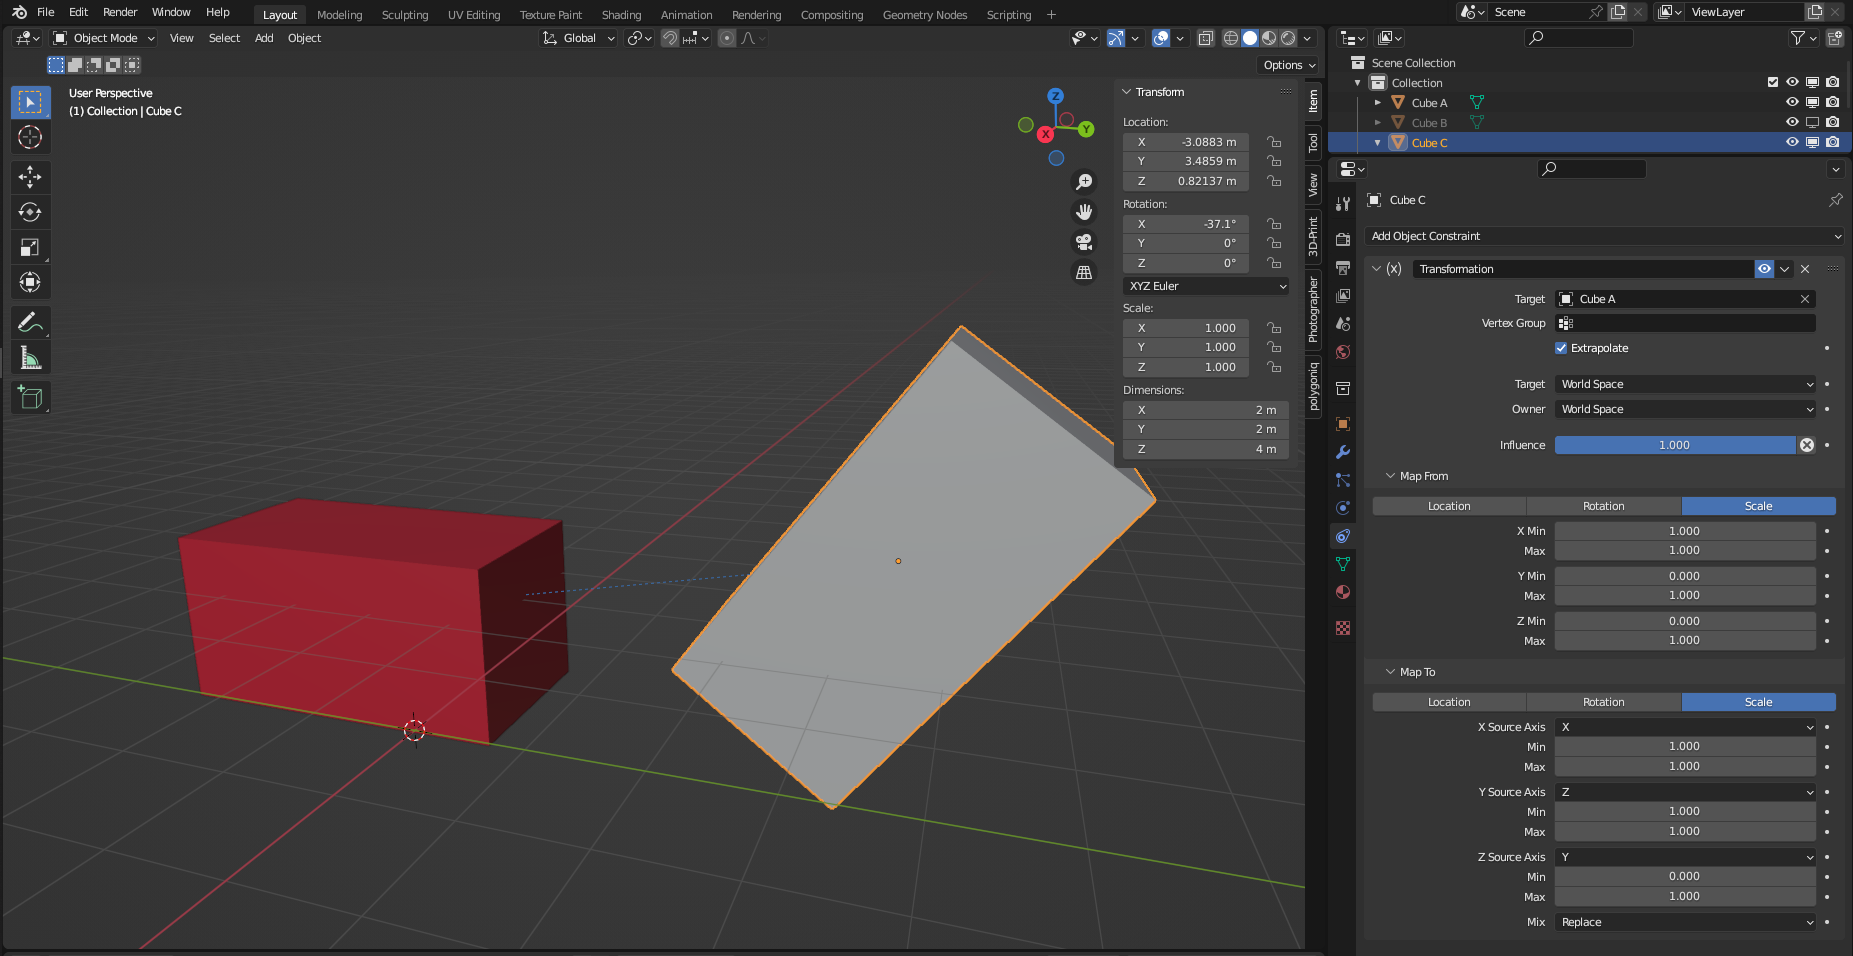Screen dimensions: 1853x956
Task: Select the Add Cube tool
Action: click(x=30, y=398)
